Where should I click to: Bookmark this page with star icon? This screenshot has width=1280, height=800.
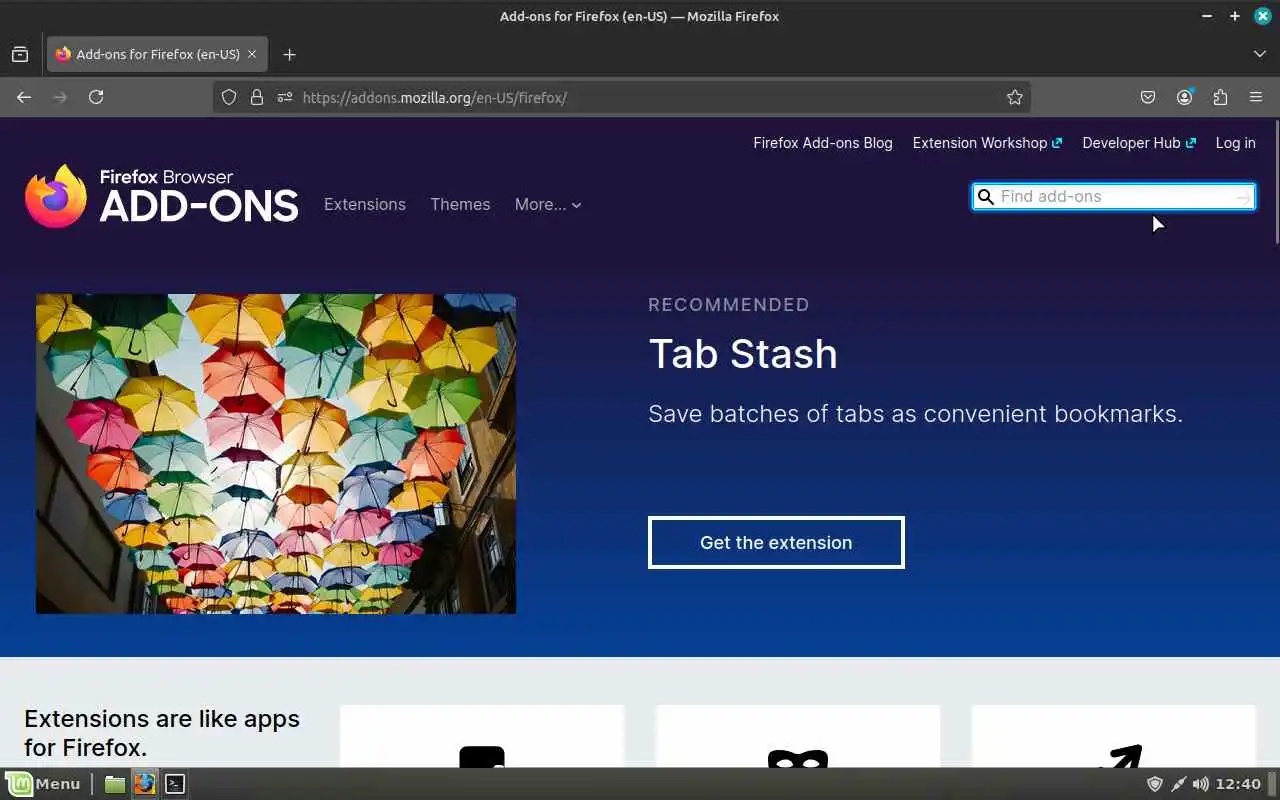(1015, 97)
